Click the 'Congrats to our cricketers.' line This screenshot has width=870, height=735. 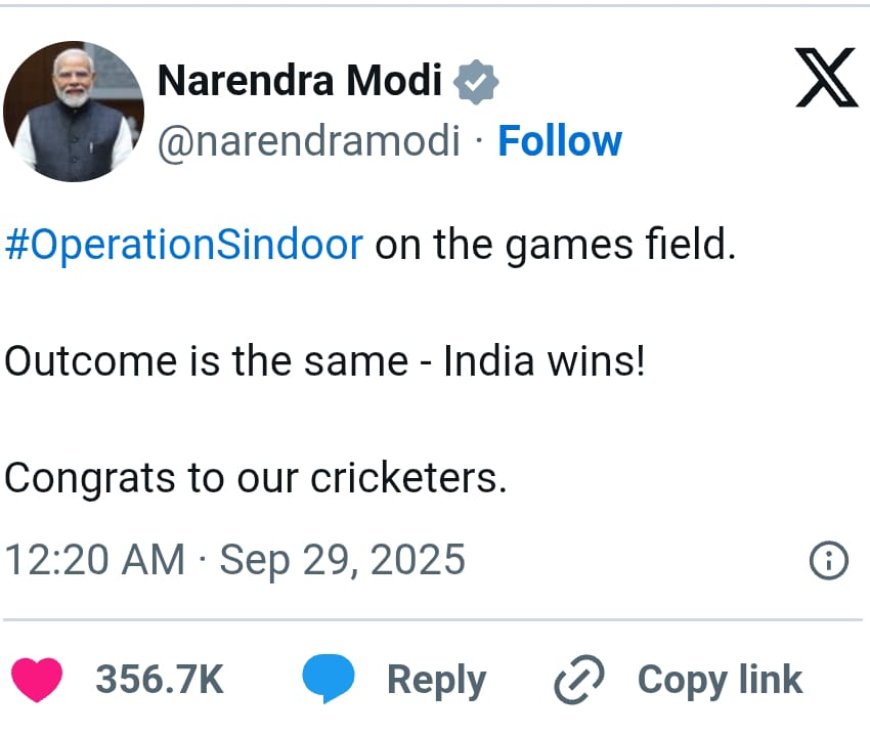(255, 478)
